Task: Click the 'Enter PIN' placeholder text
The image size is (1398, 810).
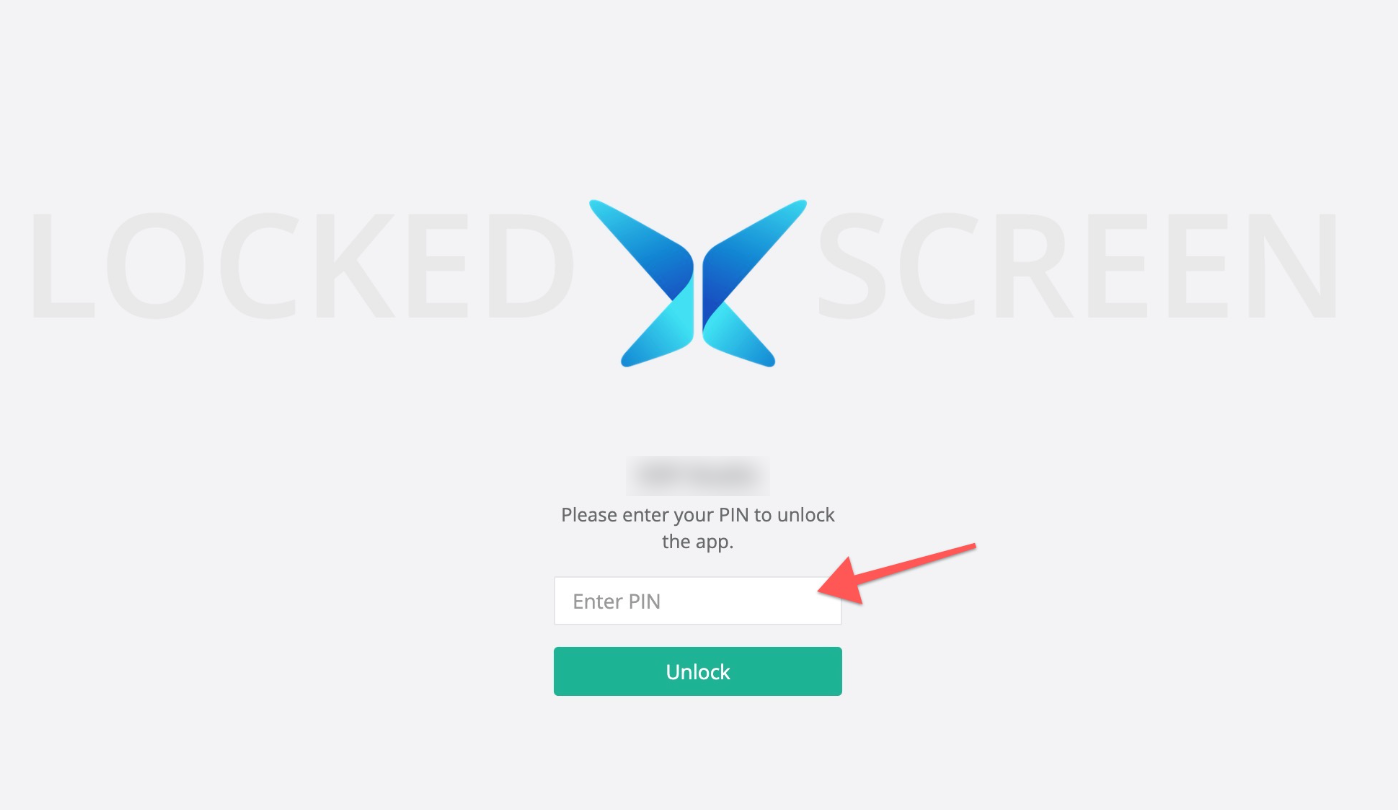Action: pos(616,602)
